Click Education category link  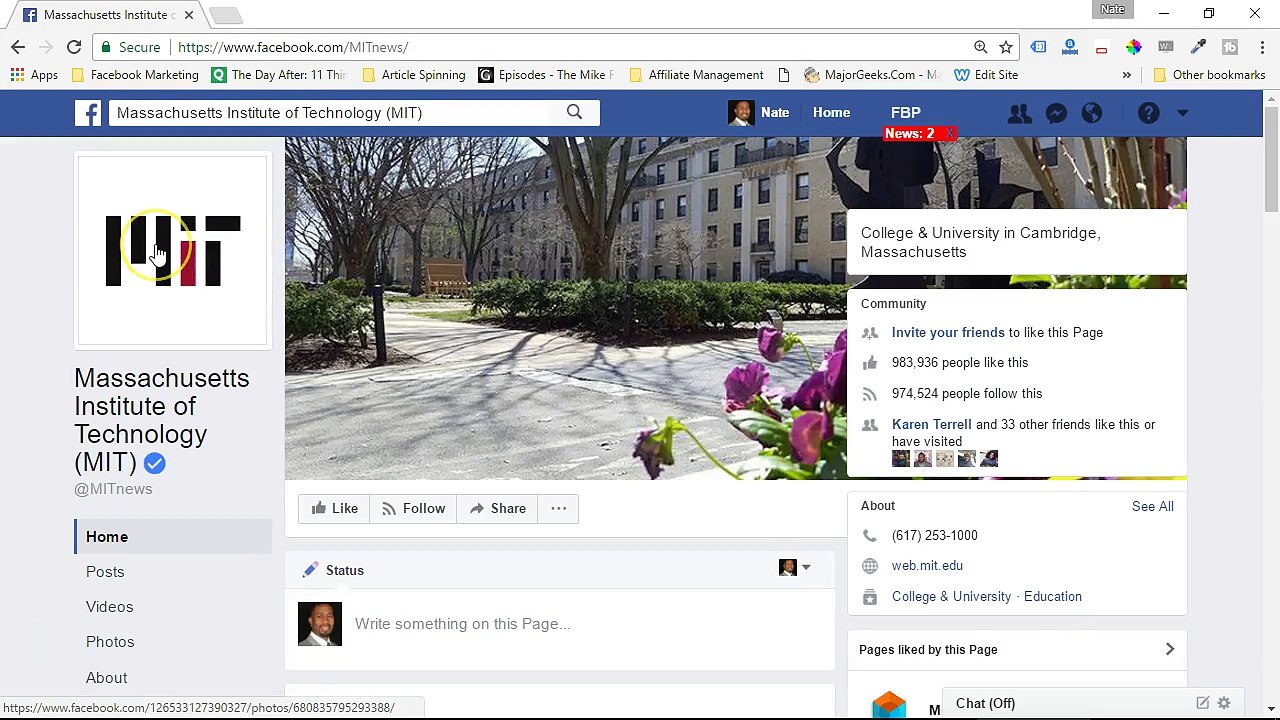pos(1053,597)
